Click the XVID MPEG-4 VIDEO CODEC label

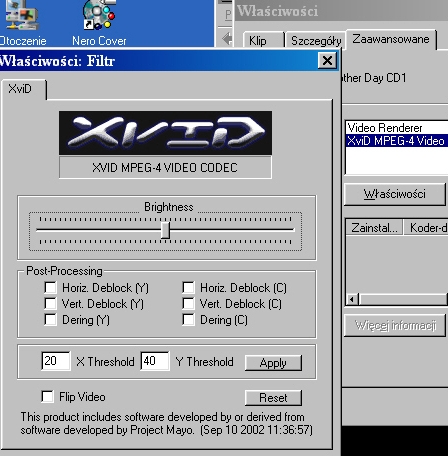(165, 168)
